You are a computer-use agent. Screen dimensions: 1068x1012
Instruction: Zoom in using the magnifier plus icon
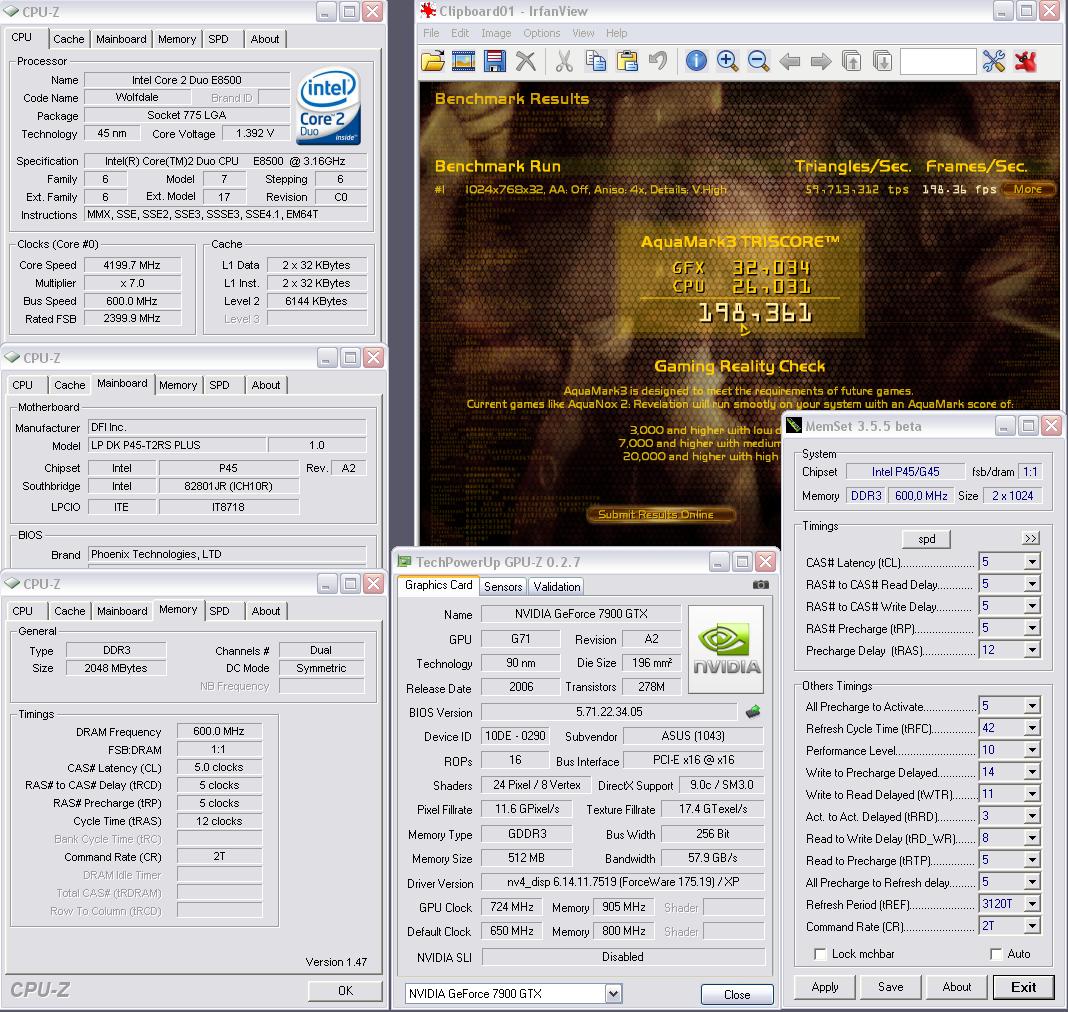727,61
